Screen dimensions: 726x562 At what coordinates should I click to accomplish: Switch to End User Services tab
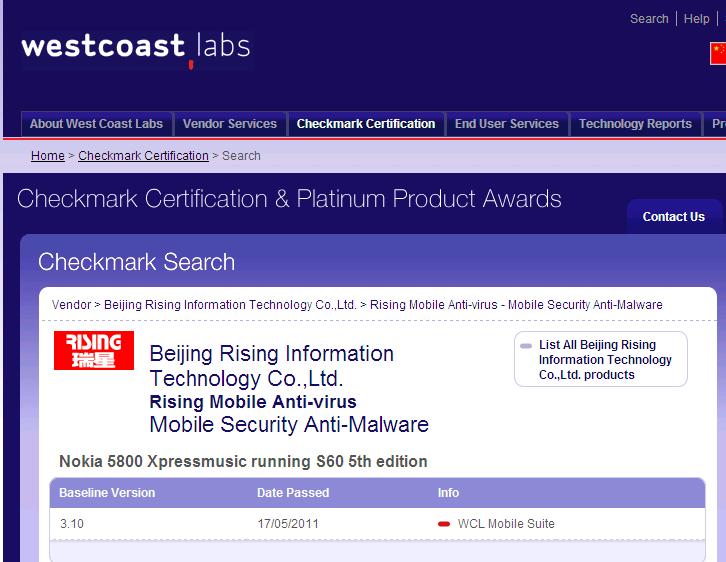click(x=506, y=124)
